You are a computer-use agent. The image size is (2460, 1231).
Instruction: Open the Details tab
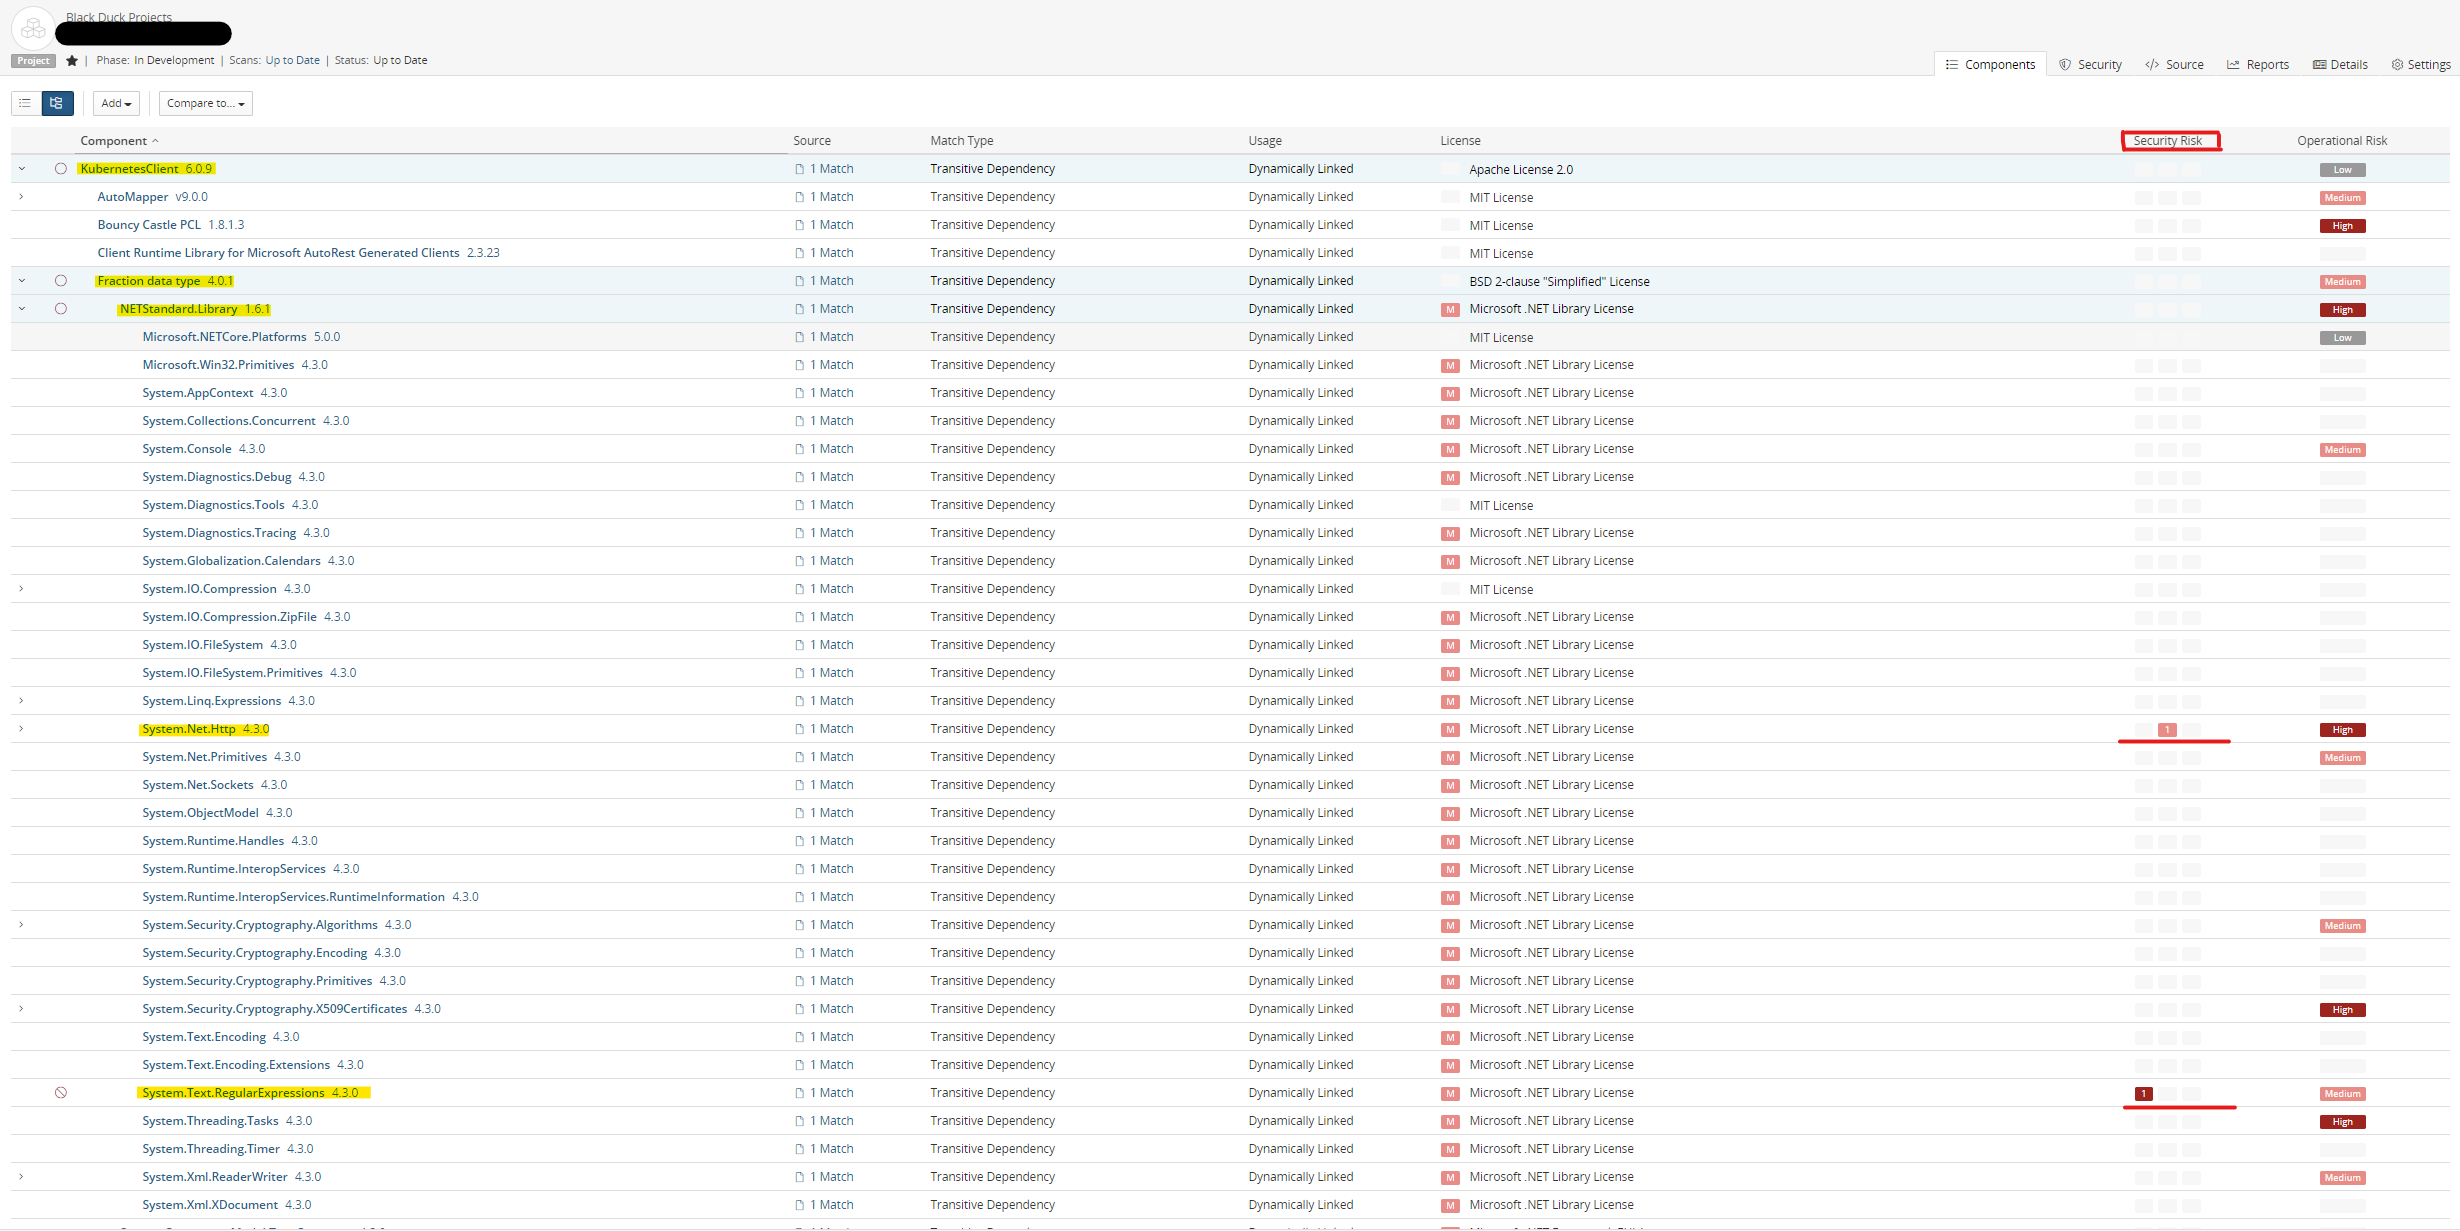pyautogui.click(x=2340, y=64)
